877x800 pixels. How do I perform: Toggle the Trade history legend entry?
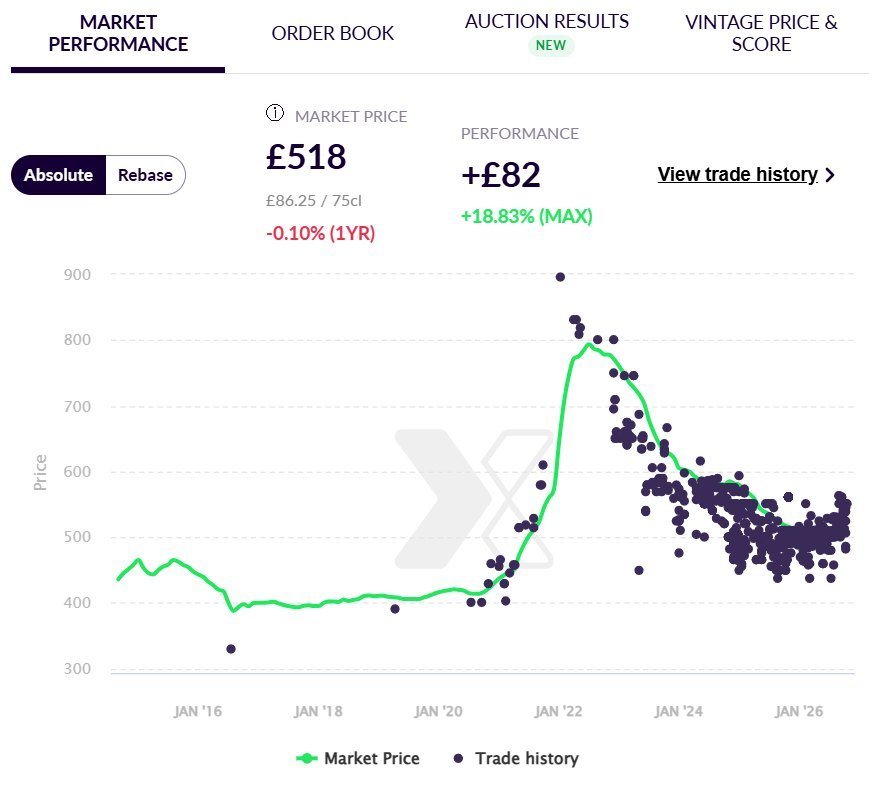point(516,759)
